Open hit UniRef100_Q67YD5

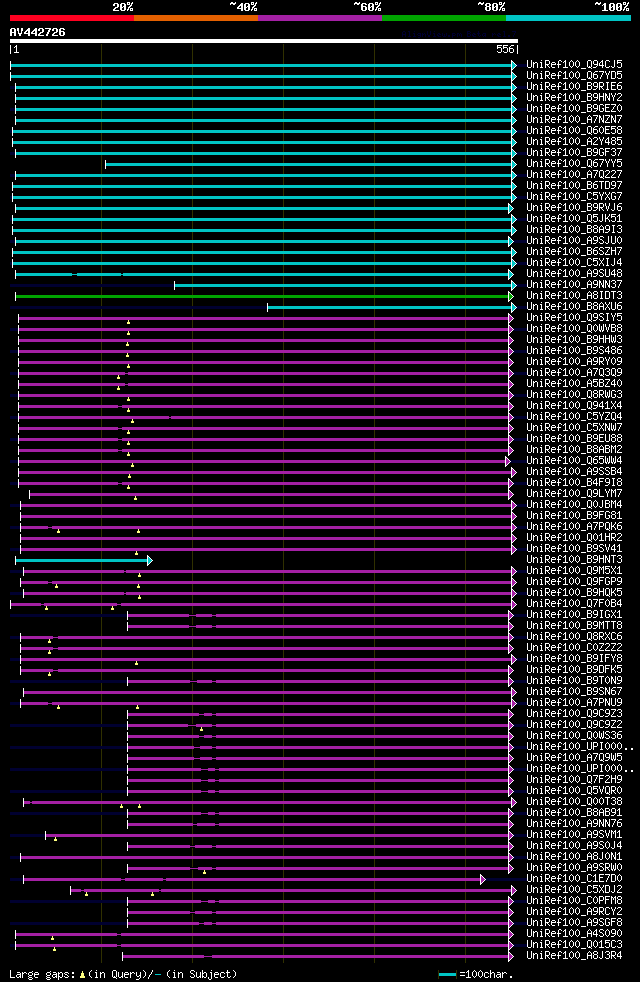pyautogui.click(x=574, y=76)
